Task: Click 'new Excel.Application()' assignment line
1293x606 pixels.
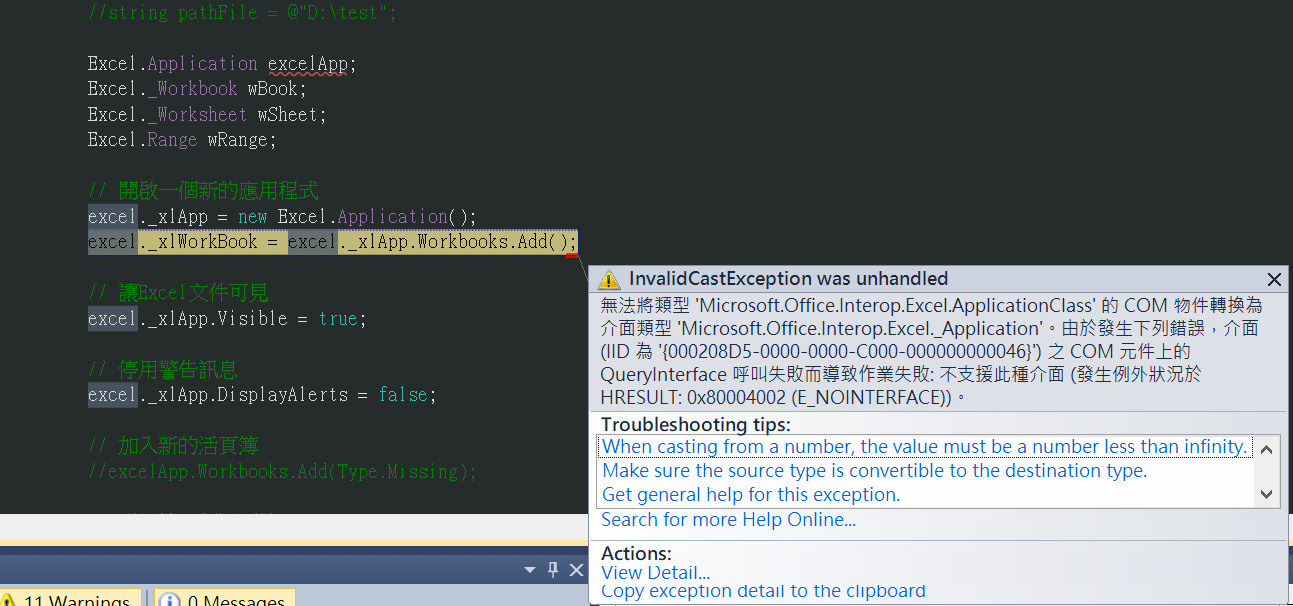Action: tap(283, 217)
